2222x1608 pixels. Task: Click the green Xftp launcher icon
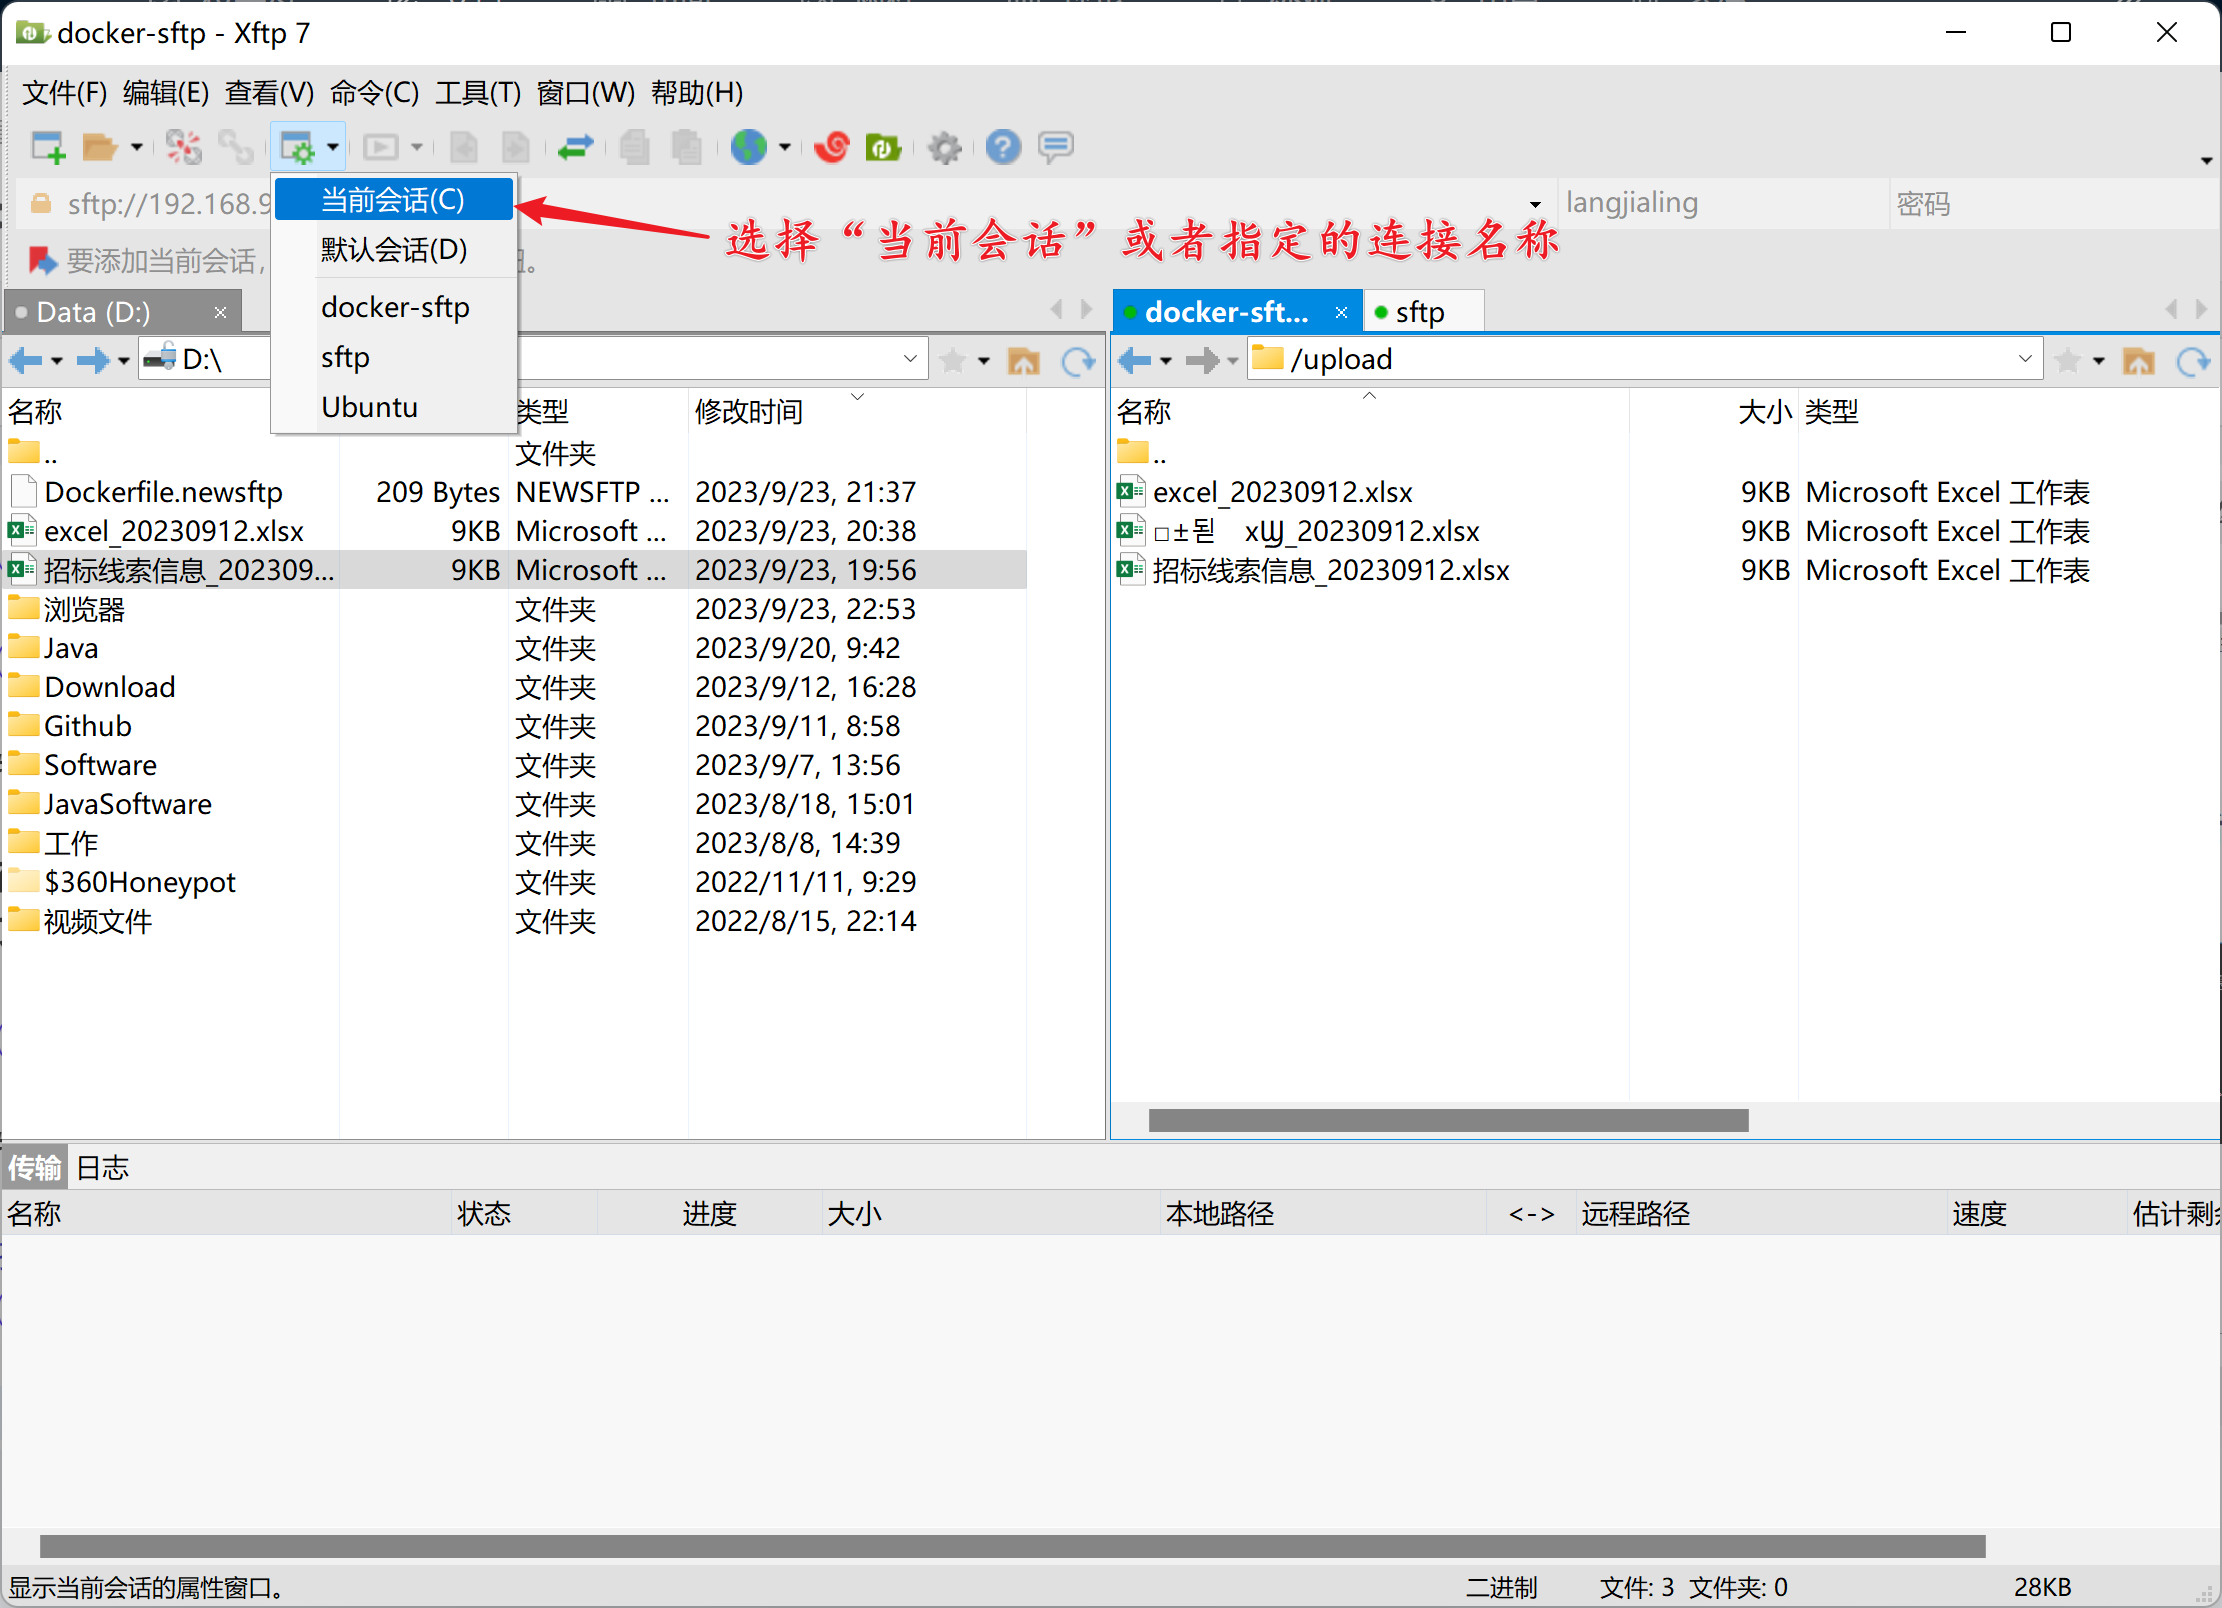883,148
